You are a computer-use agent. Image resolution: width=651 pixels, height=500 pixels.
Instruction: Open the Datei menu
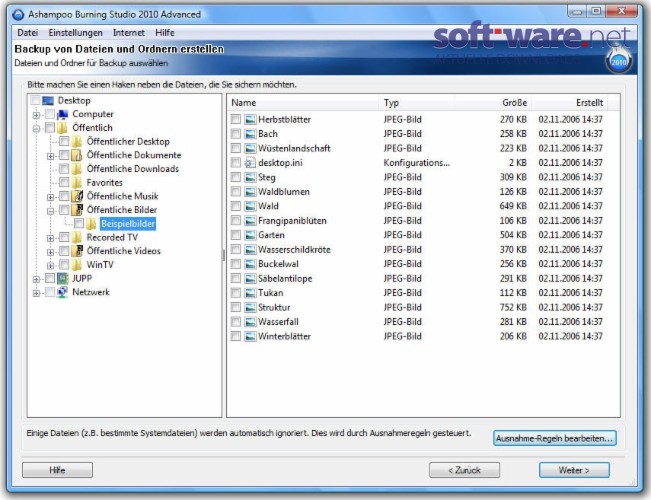[27, 33]
